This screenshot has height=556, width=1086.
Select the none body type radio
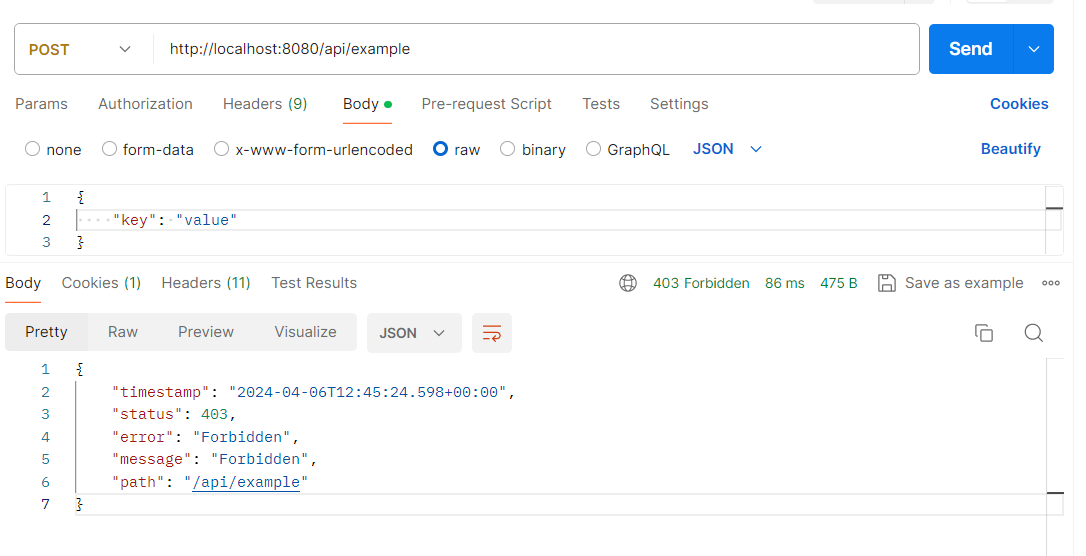pos(33,149)
